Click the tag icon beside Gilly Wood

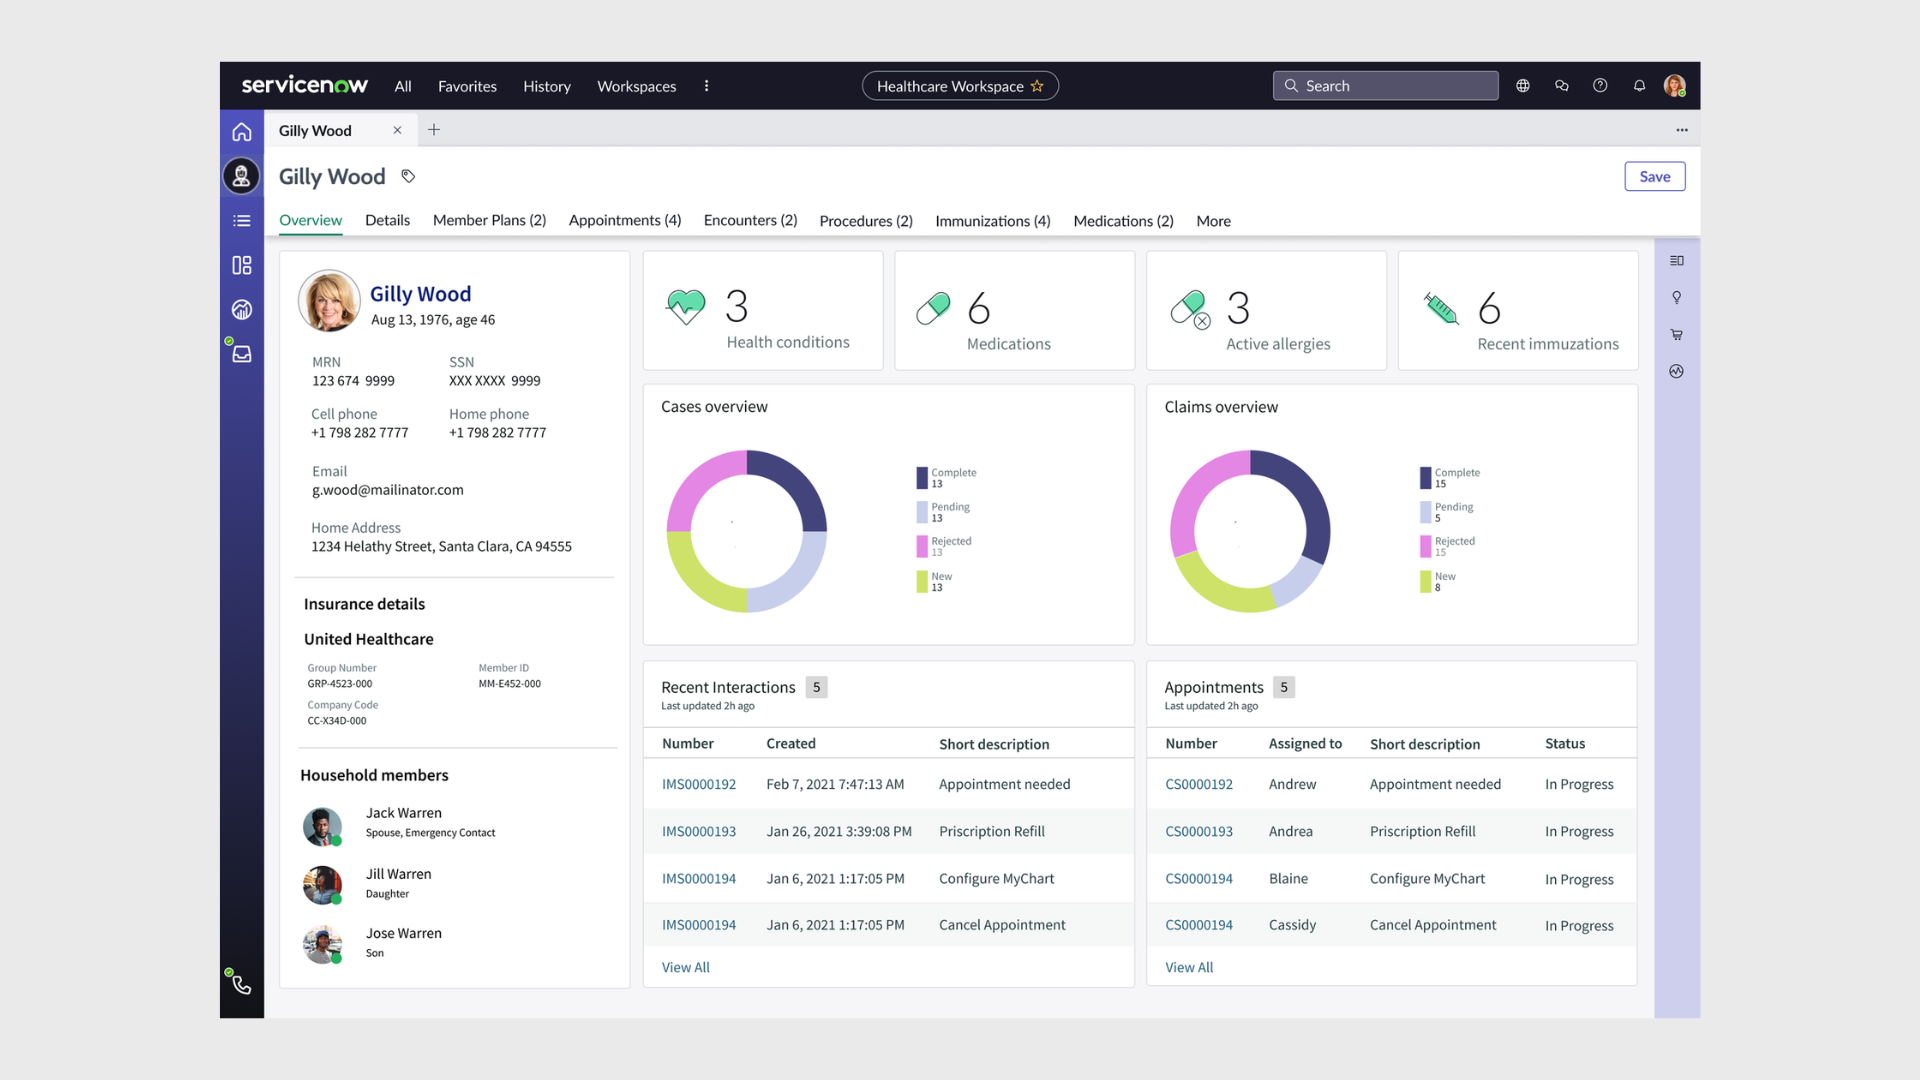407,176
